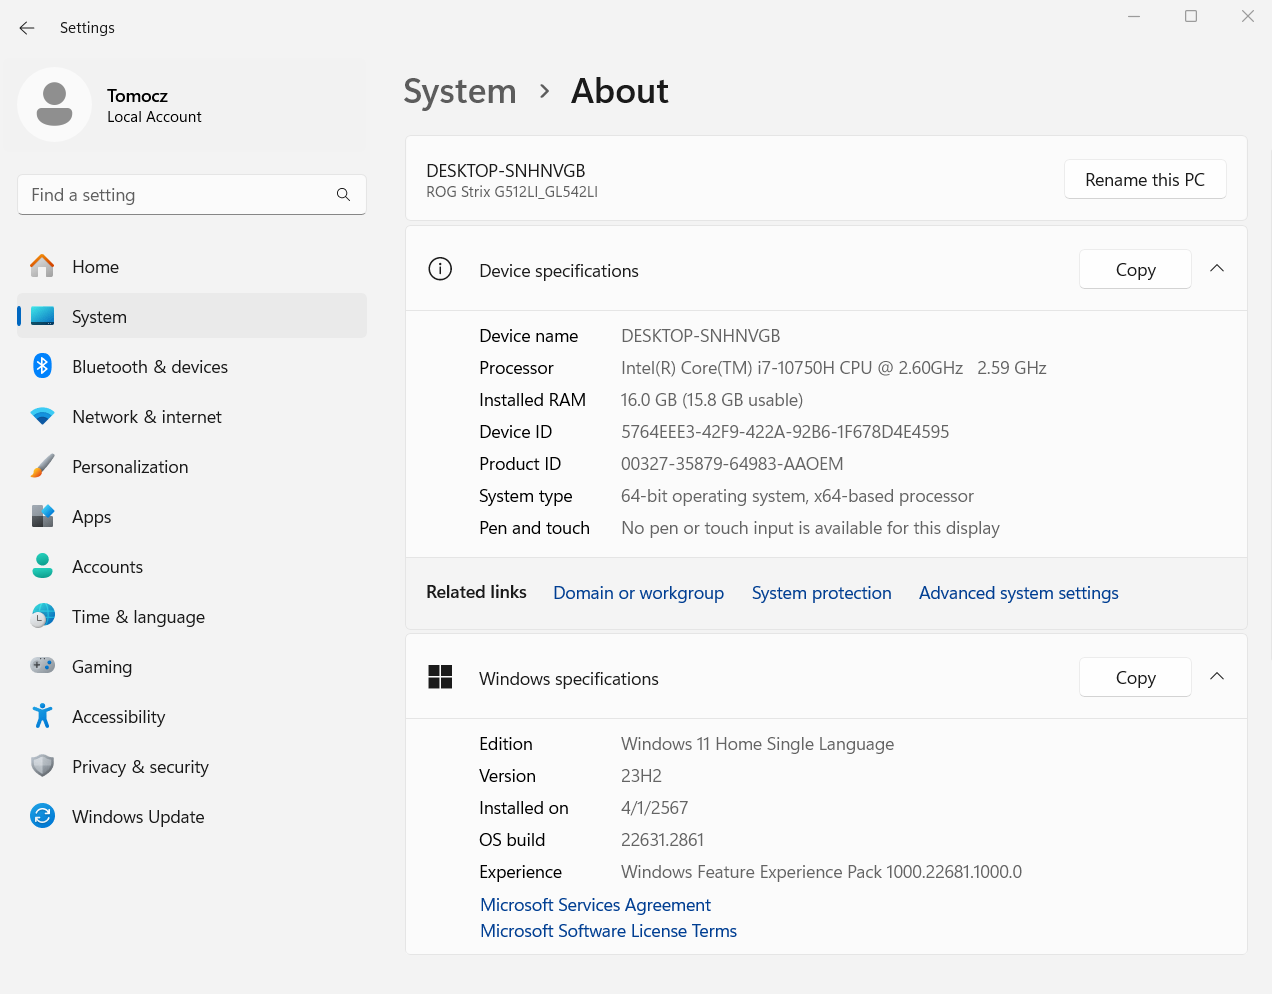Select Apps in the sidebar

[x=192, y=517]
